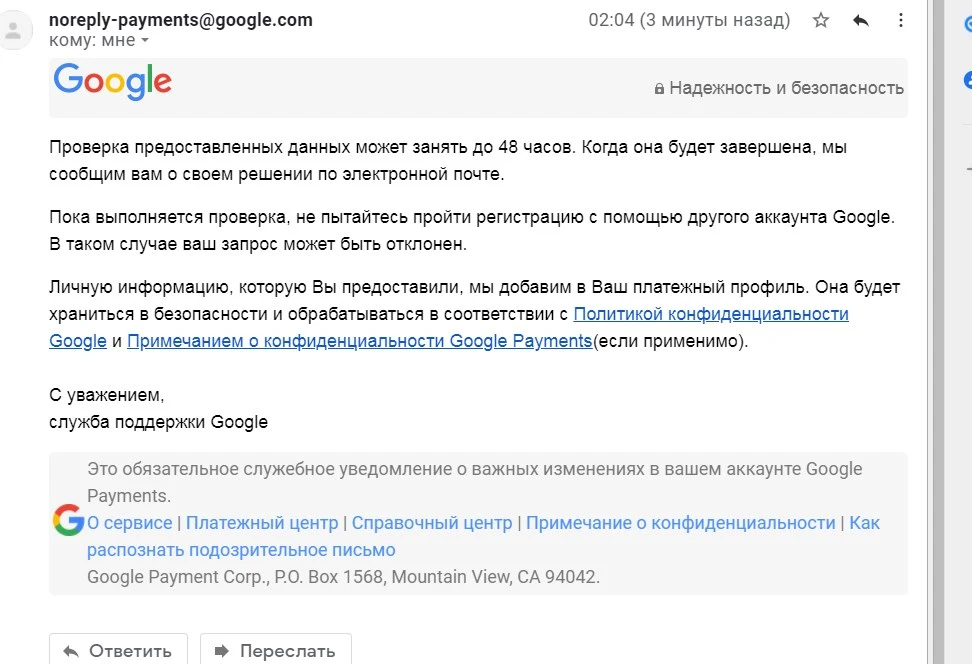972x664 pixels.
Task: Click the Надежность и безопасность text
Action: 786,88
